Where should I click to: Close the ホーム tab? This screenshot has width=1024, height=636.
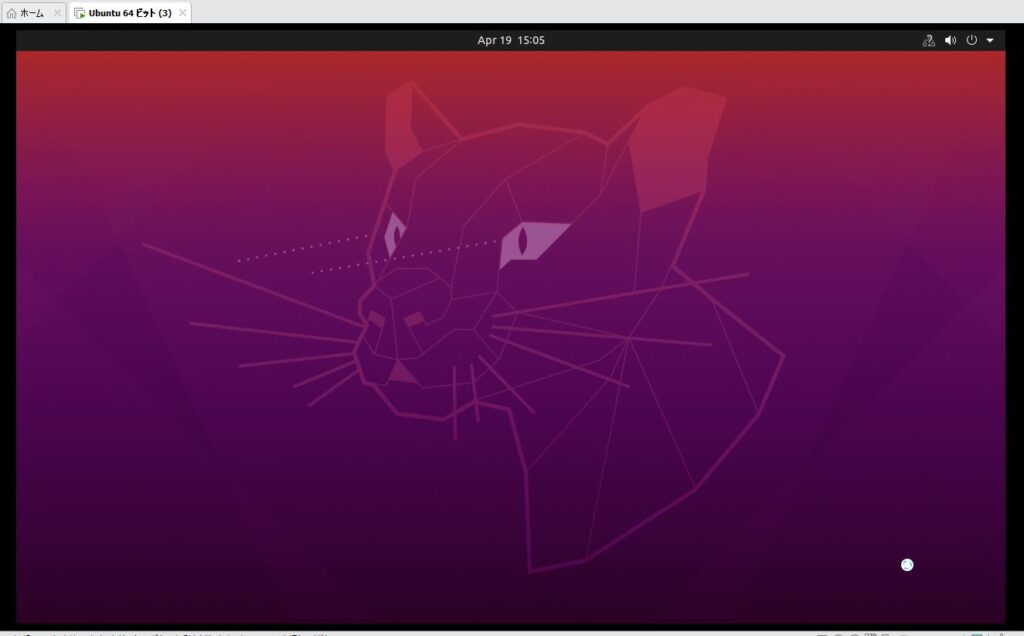point(57,13)
